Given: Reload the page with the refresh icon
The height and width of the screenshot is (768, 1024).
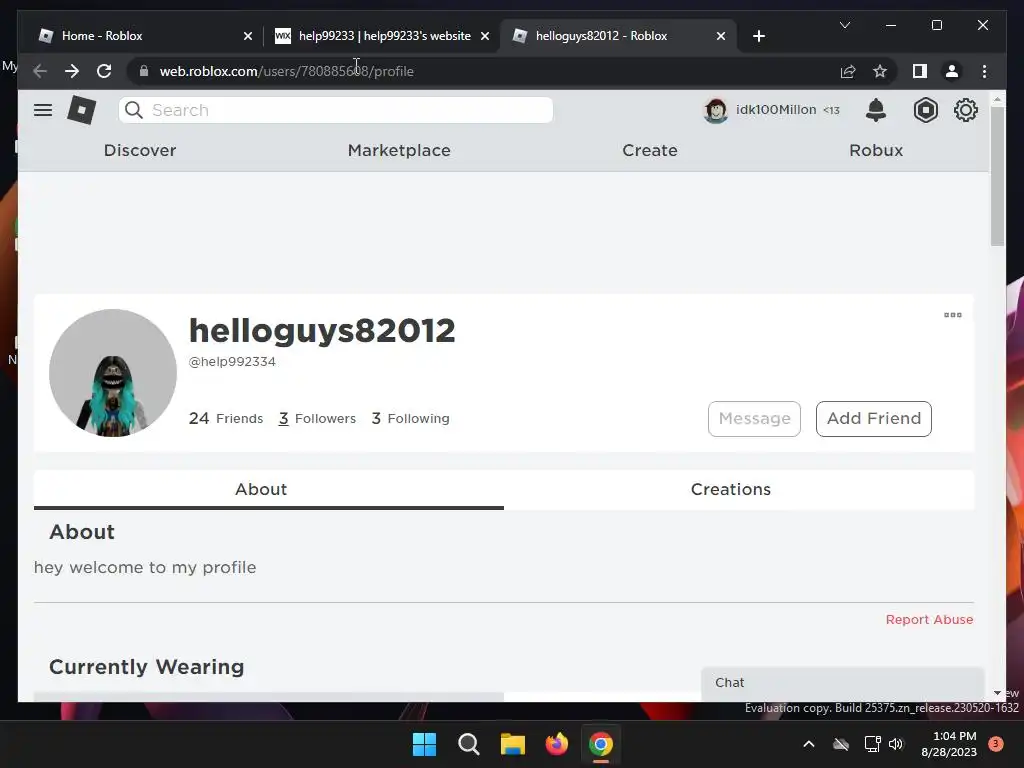Looking at the screenshot, I should (x=104, y=71).
